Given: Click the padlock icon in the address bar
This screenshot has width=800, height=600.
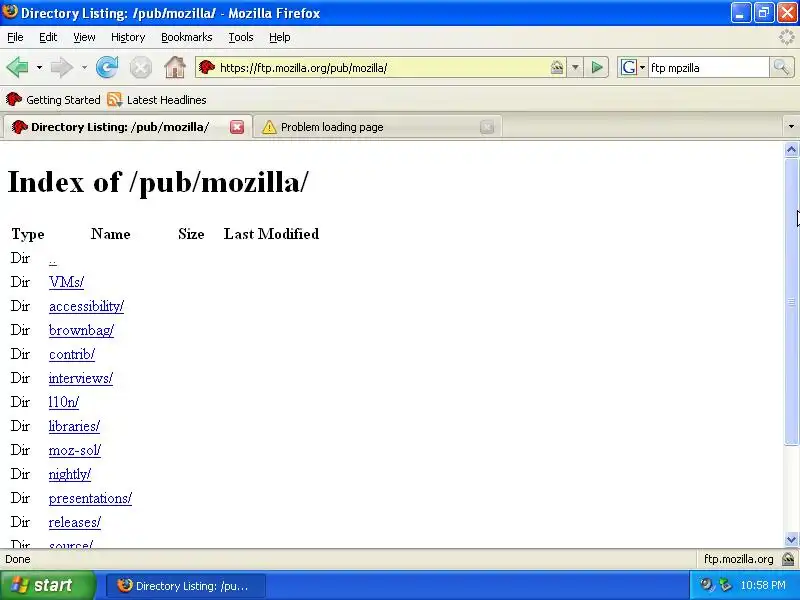Looking at the screenshot, I should [557, 67].
